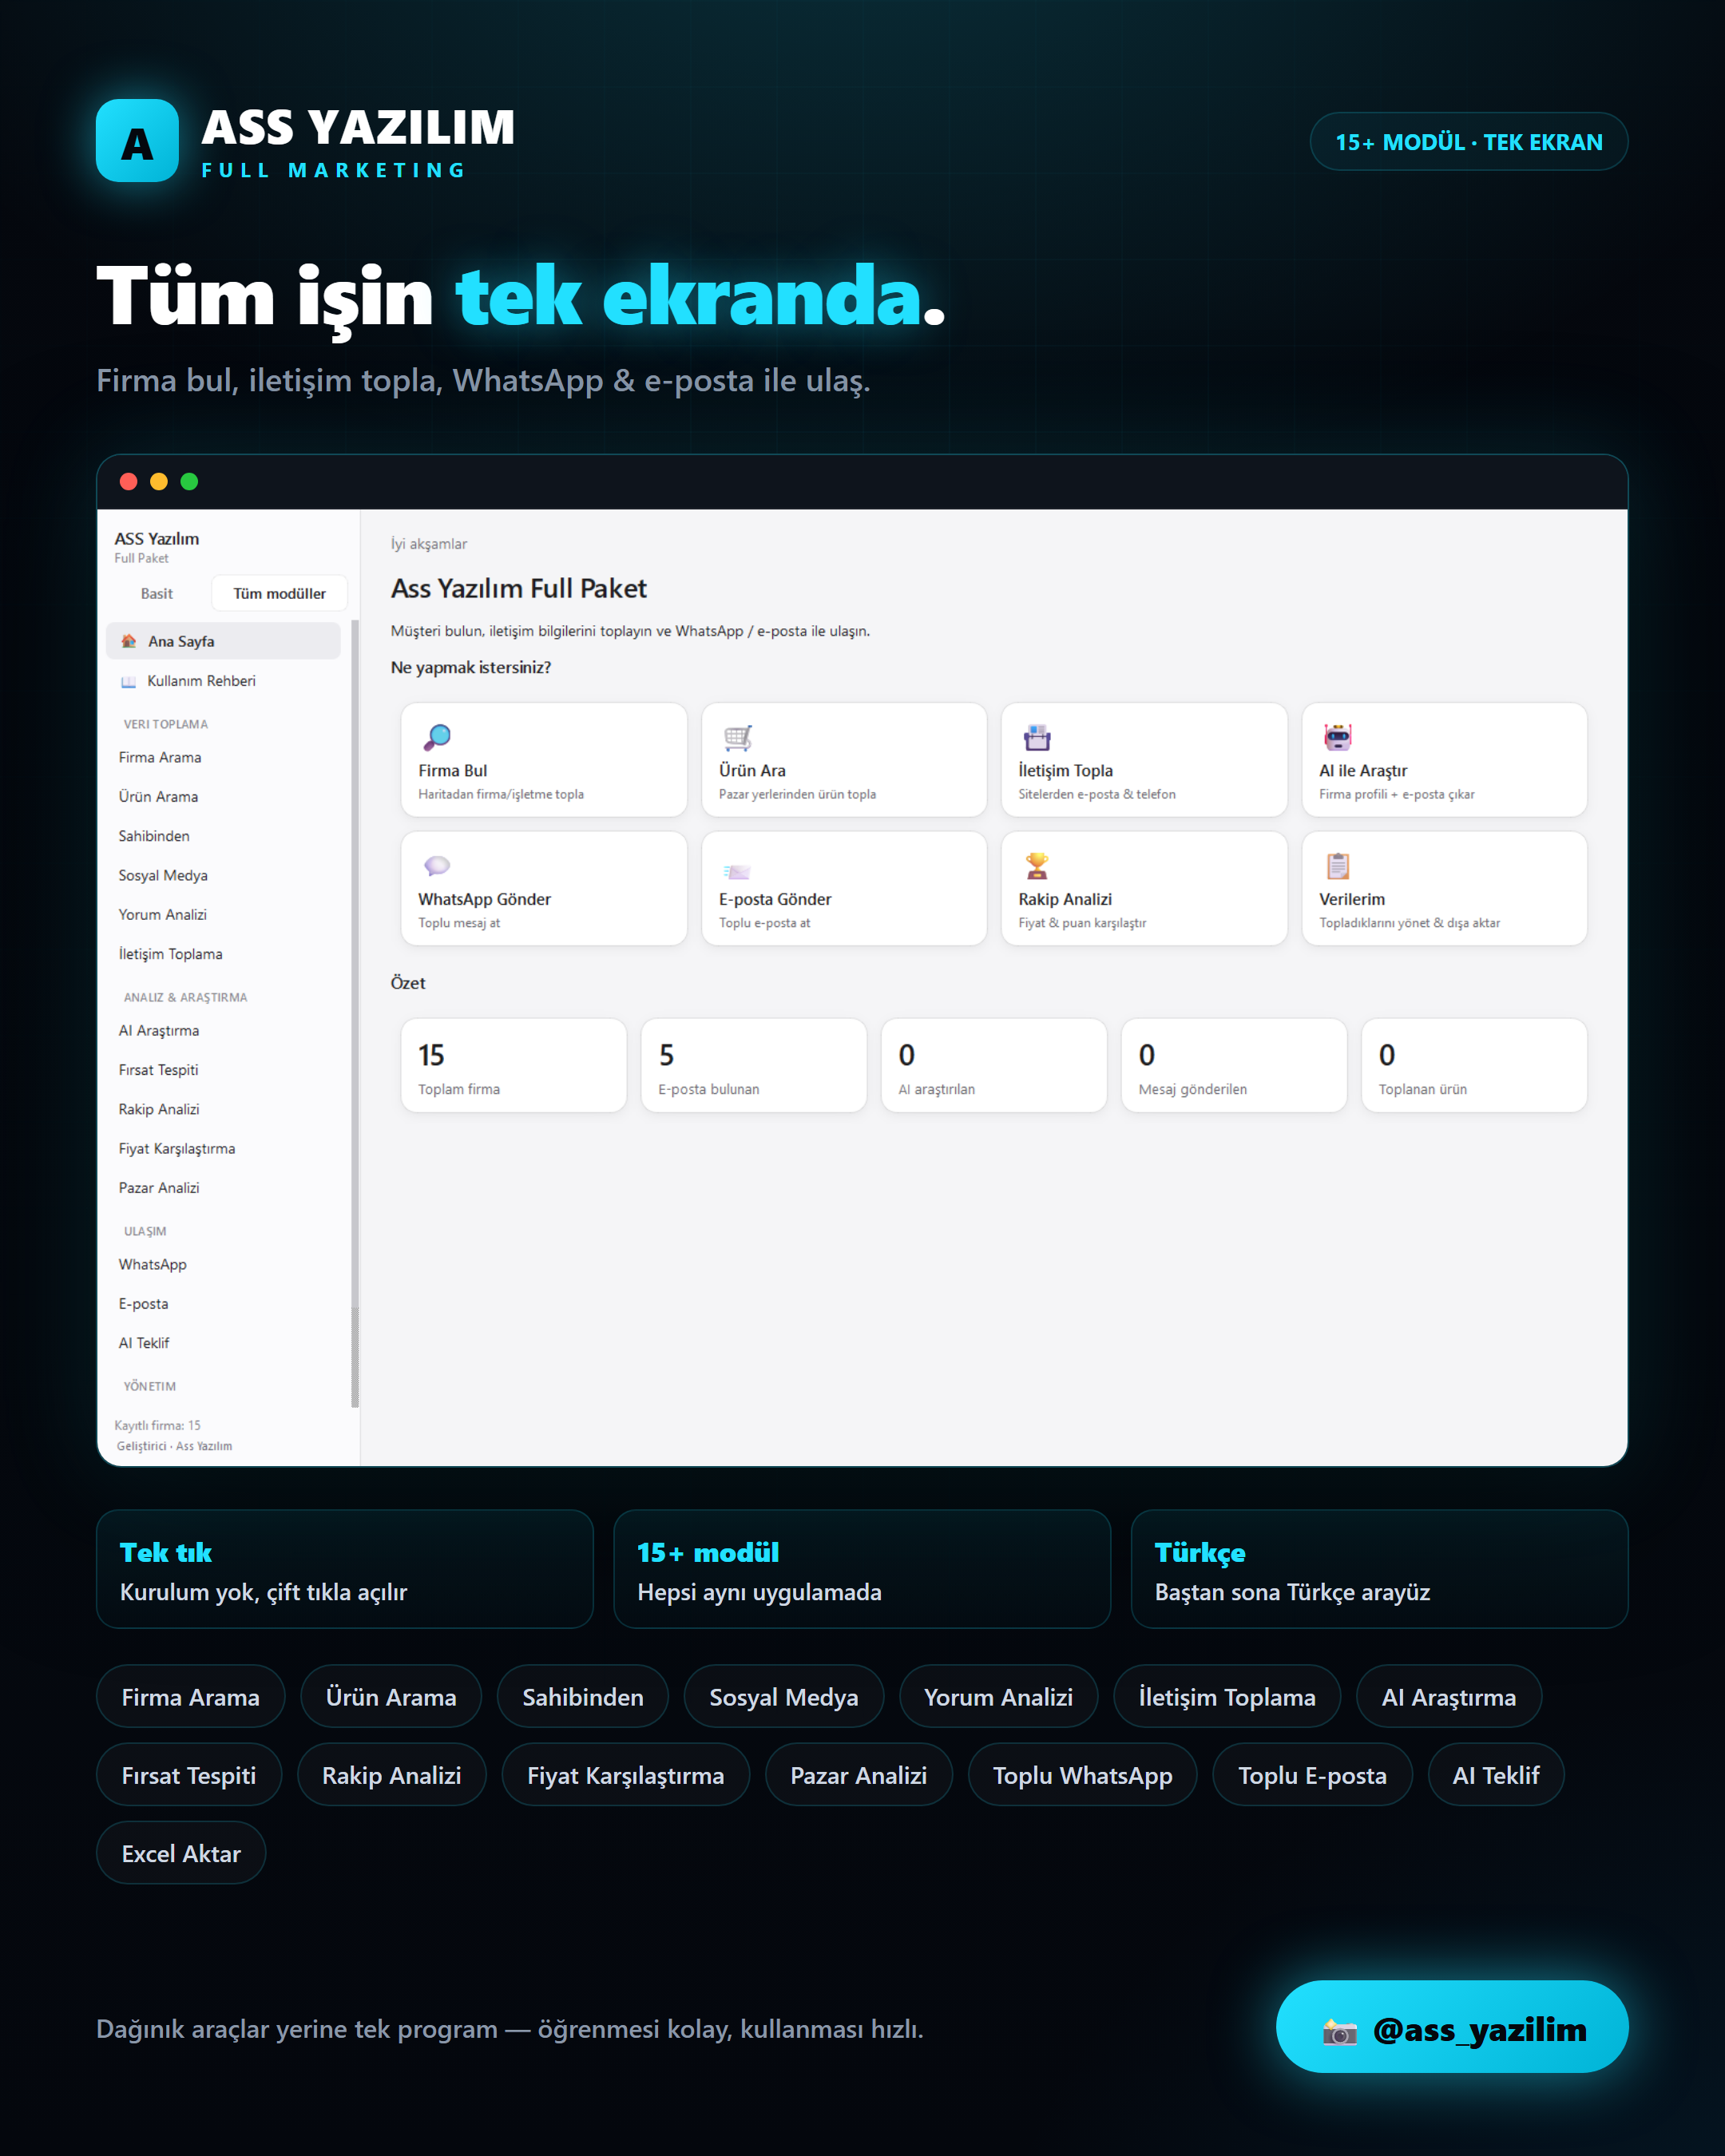Screen dimensions: 1725x2156
Task: Click the Toplu WhatsApp pill
Action: (x=1082, y=1775)
